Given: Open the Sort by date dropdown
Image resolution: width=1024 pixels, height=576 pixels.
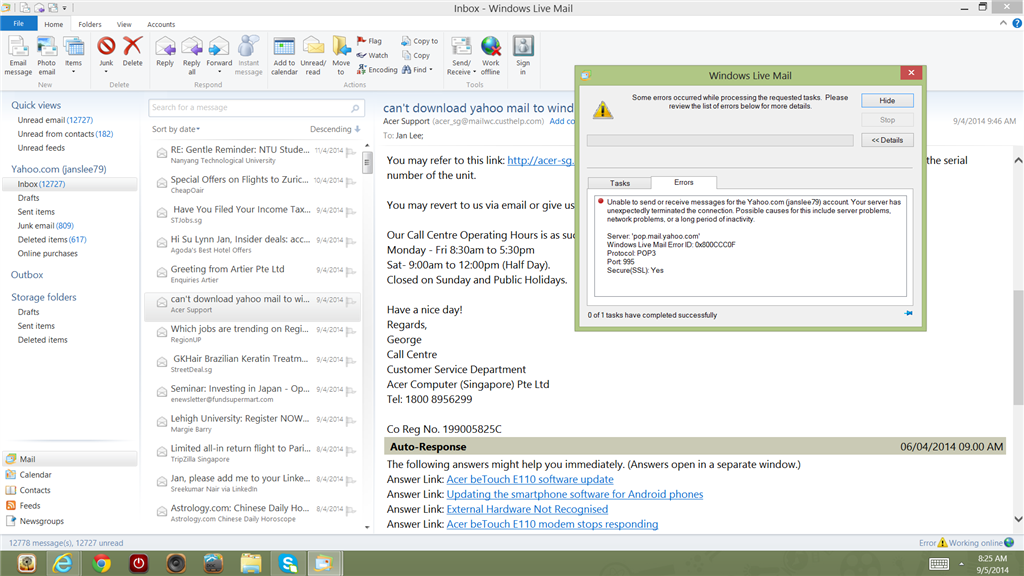Looking at the screenshot, I should pyautogui.click(x=176, y=129).
